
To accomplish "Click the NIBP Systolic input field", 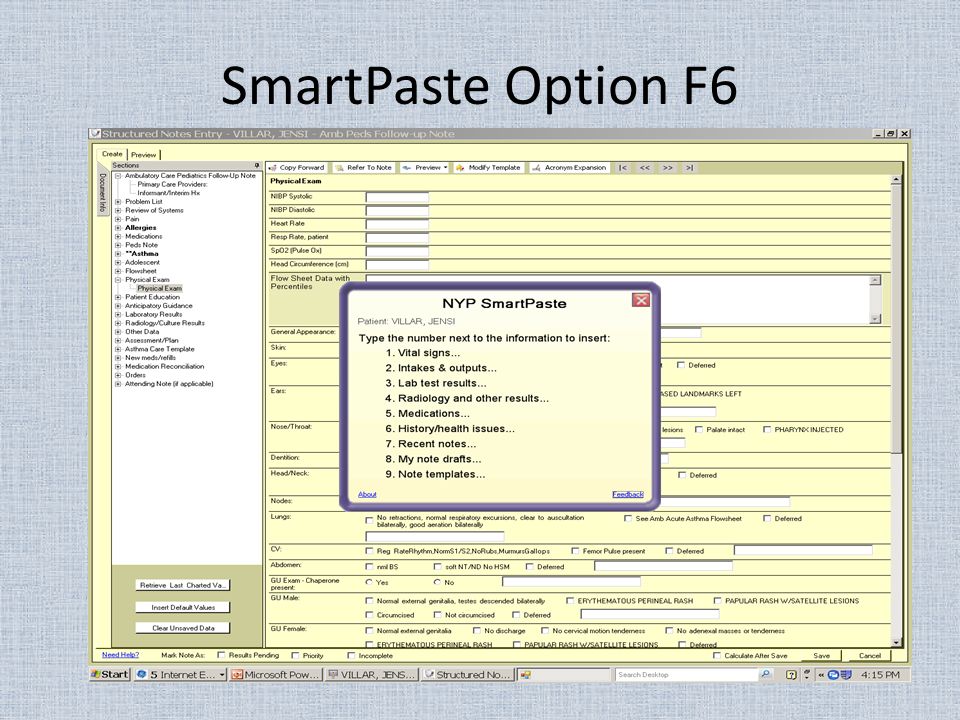I will (397, 197).
